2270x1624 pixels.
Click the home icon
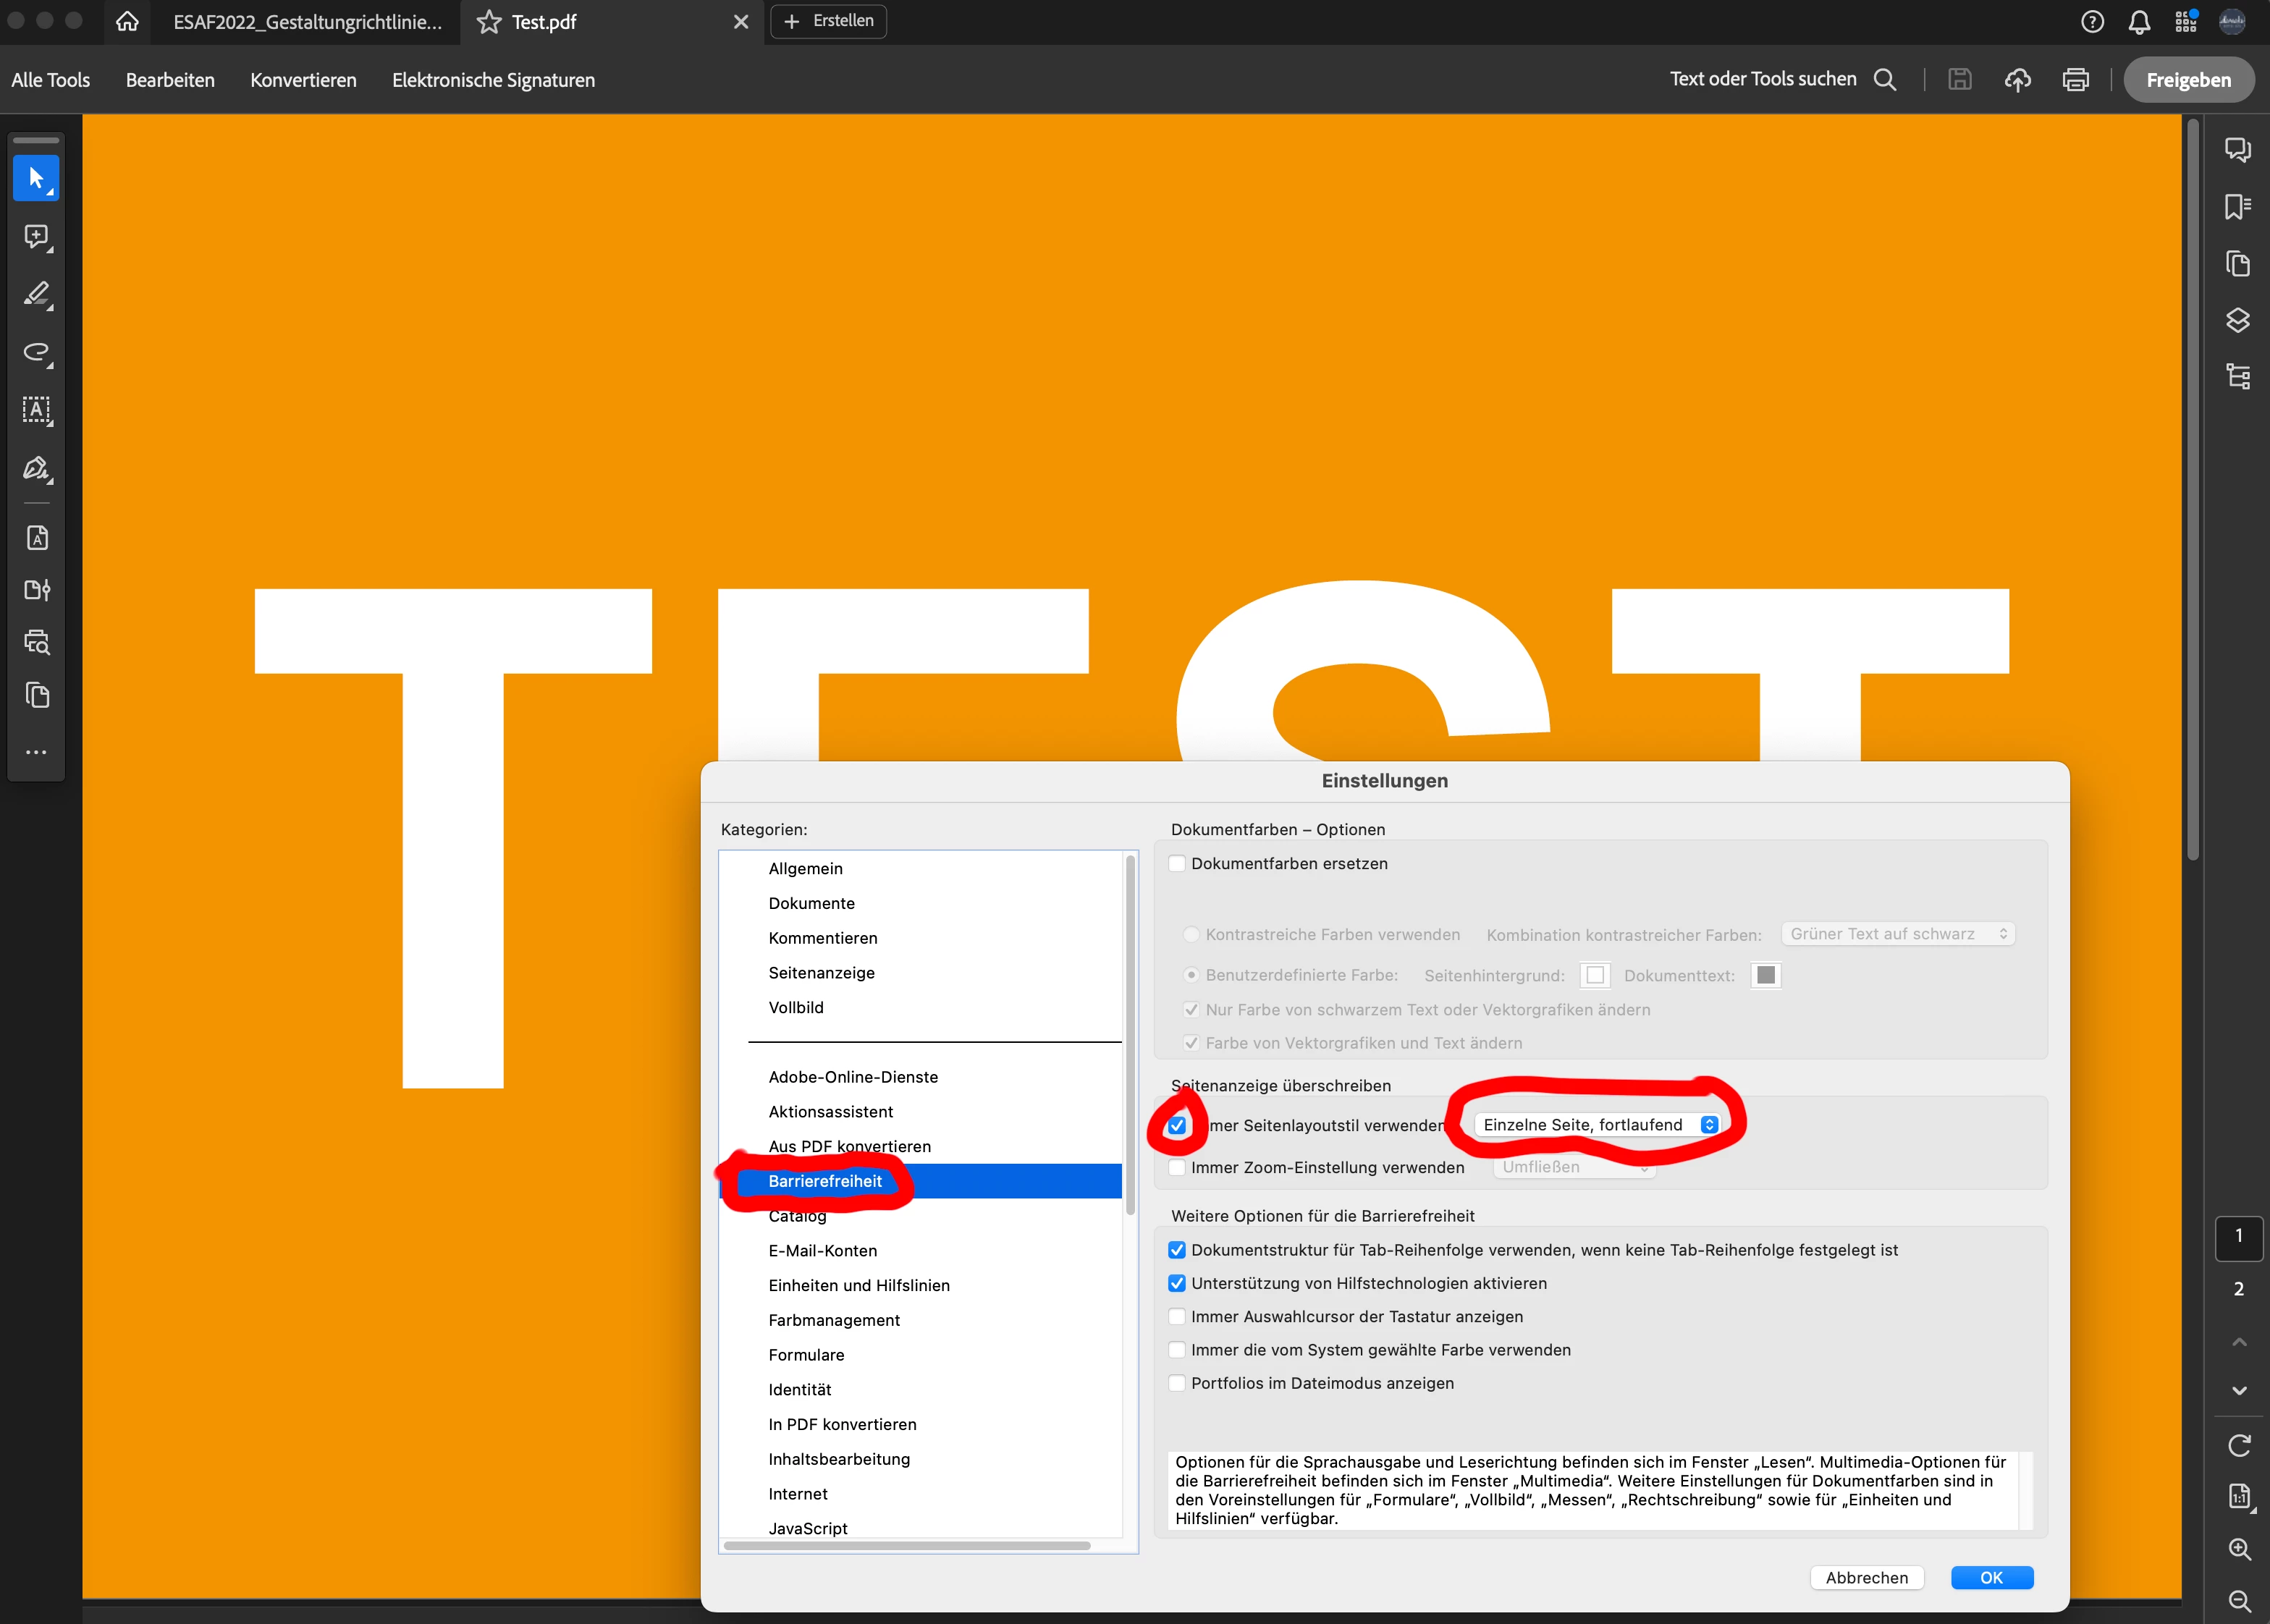(x=127, y=22)
